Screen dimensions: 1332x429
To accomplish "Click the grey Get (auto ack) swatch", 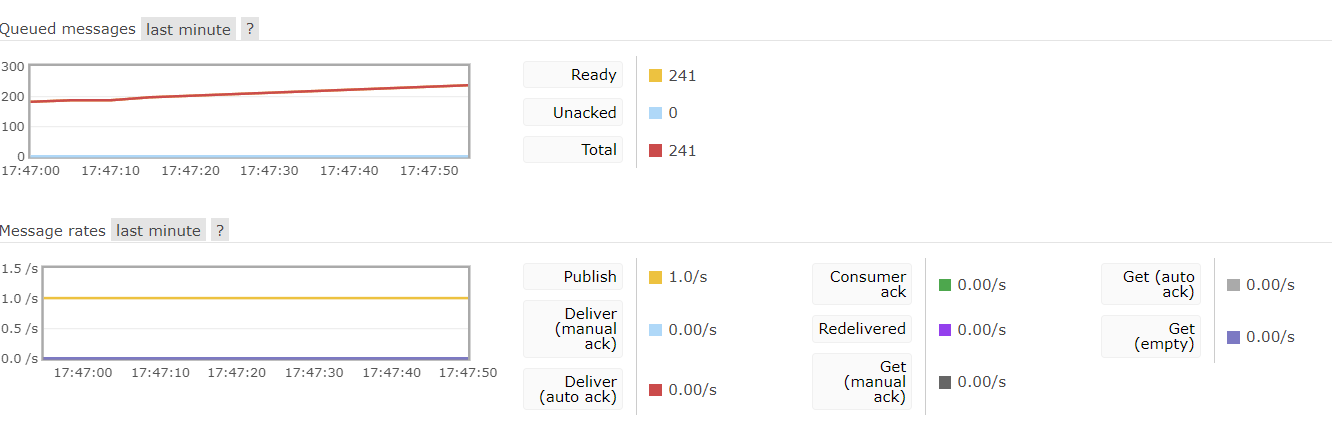I will tap(1234, 285).
